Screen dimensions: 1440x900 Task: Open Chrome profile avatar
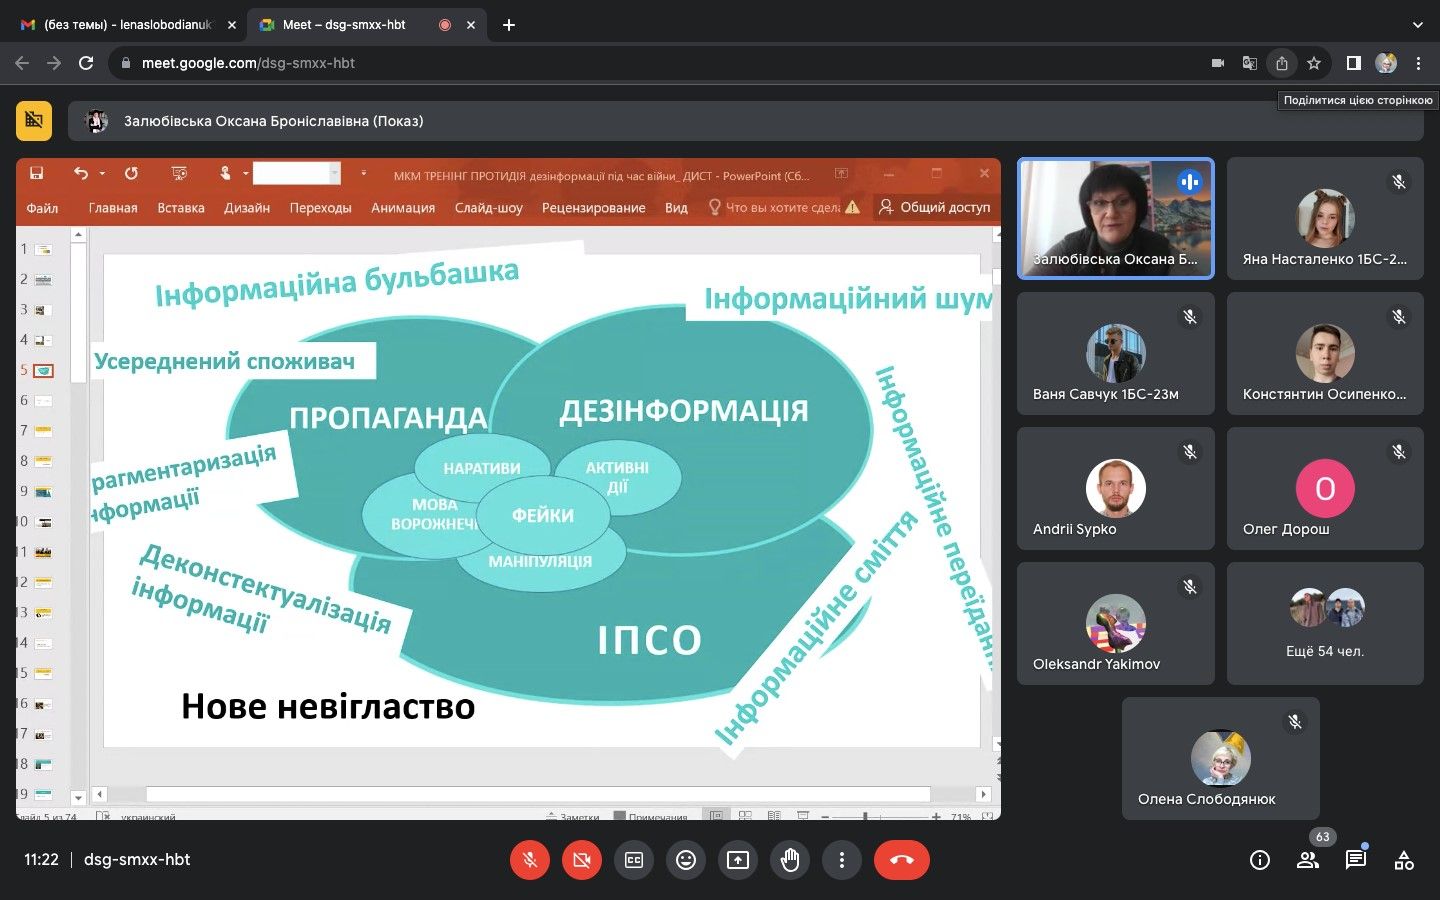tap(1386, 63)
